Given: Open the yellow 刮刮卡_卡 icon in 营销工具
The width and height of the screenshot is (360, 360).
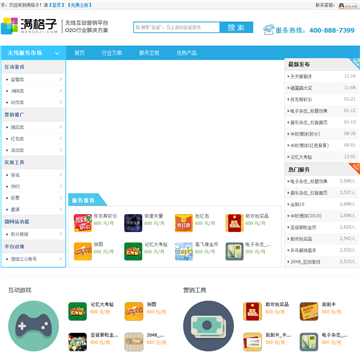Looking at the screenshot, I should click(x=252, y=342).
